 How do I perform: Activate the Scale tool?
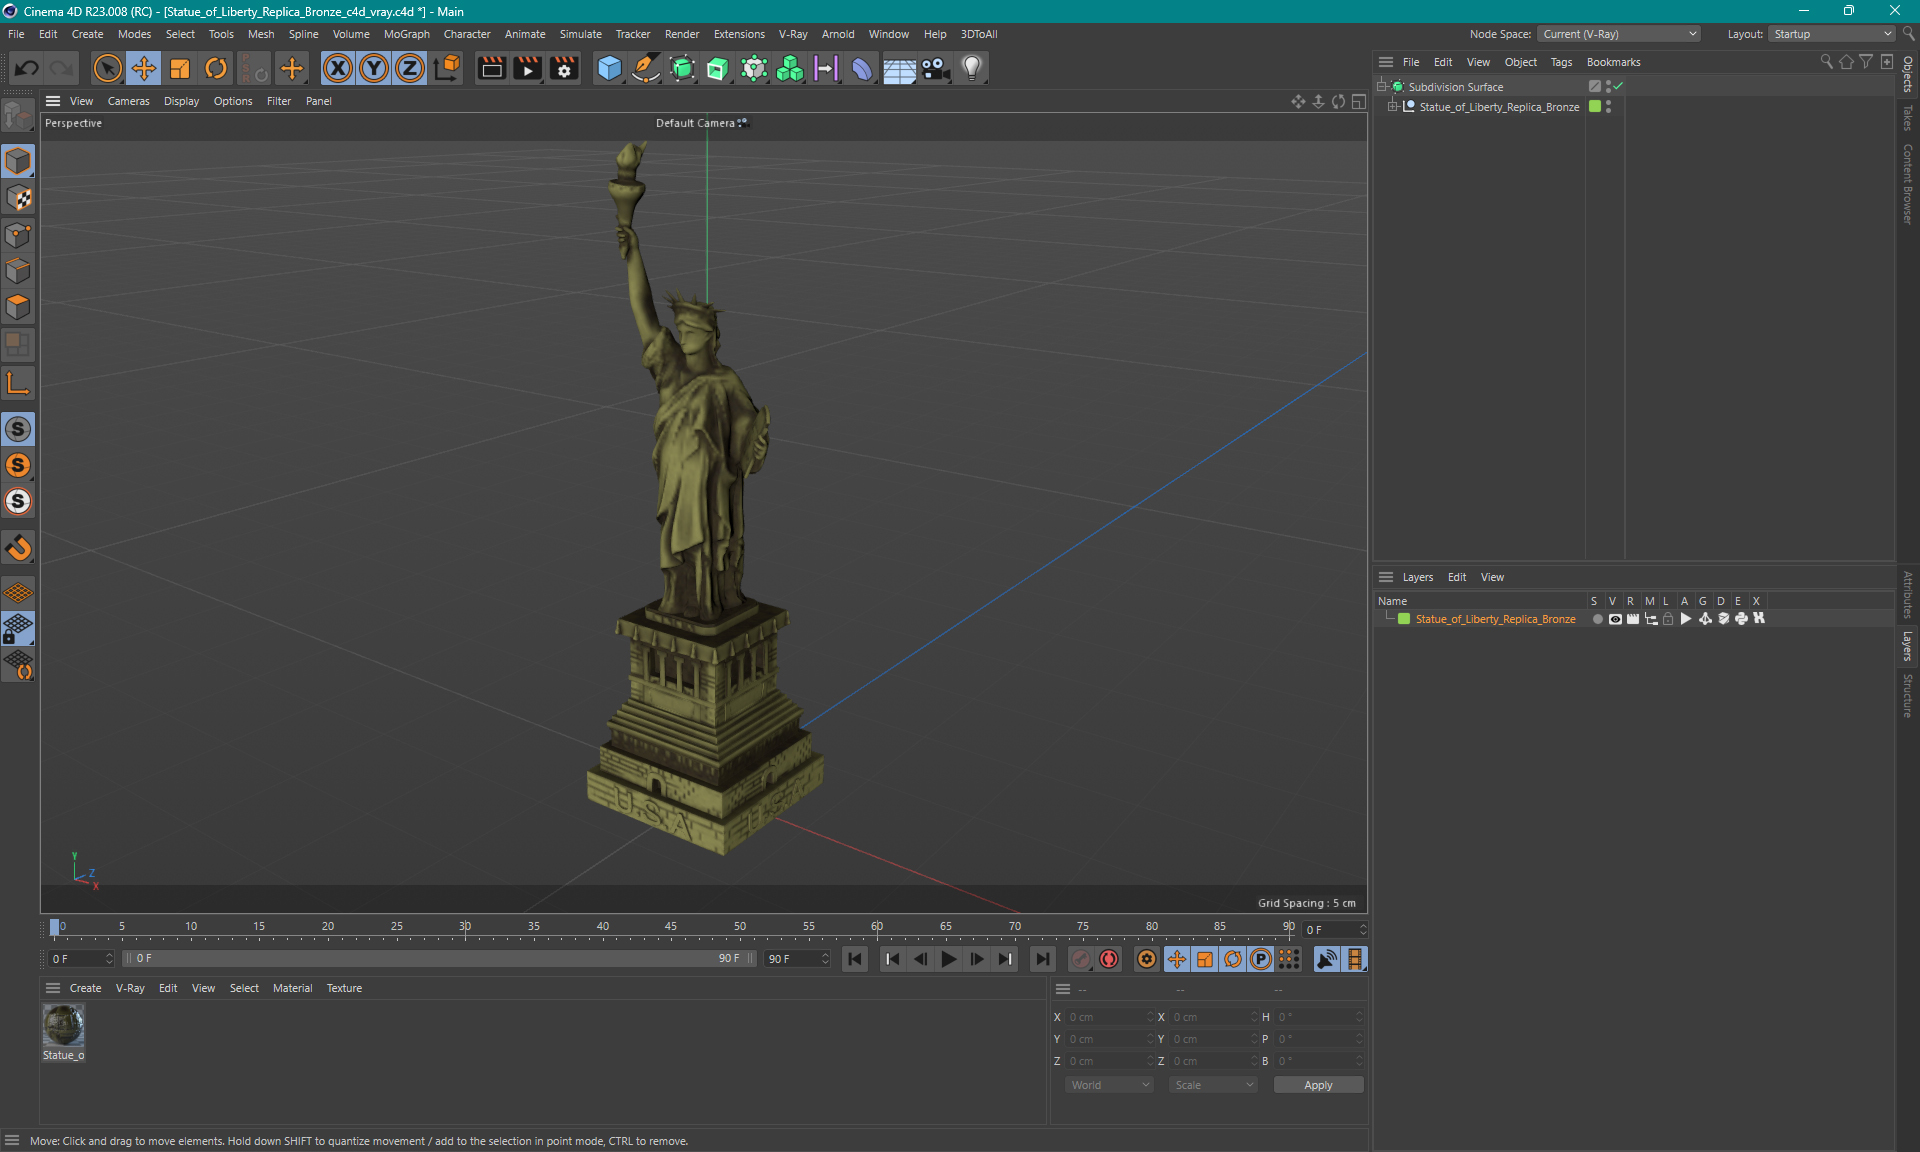(180, 68)
